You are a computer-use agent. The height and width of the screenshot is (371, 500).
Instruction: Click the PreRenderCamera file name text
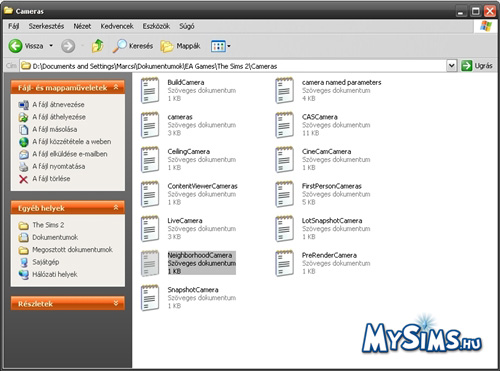[329, 255]
